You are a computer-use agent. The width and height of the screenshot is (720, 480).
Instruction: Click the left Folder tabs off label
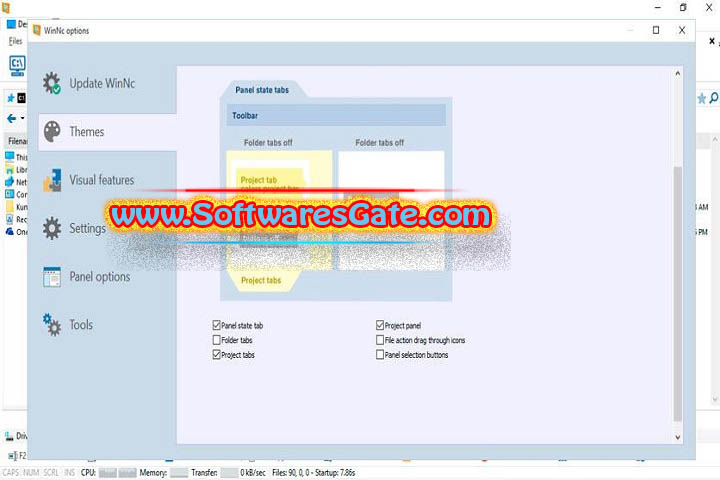click(x=268, y=143)
